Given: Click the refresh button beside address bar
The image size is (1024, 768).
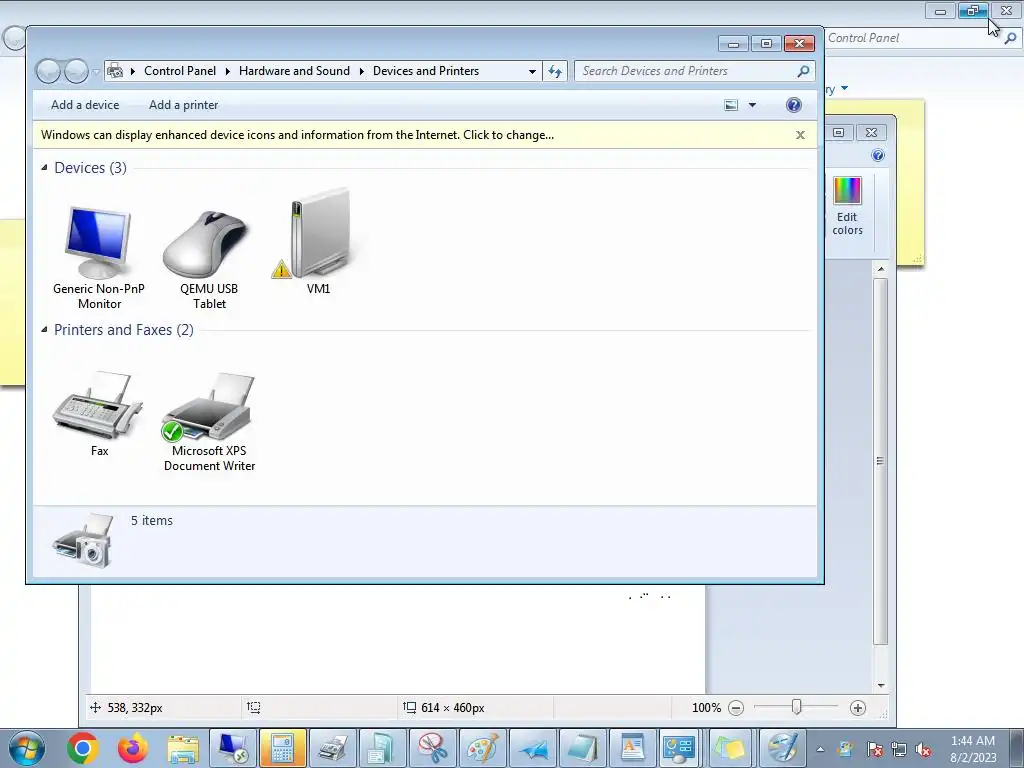Looking at the screenshot, I should click(x=555, y=71).
